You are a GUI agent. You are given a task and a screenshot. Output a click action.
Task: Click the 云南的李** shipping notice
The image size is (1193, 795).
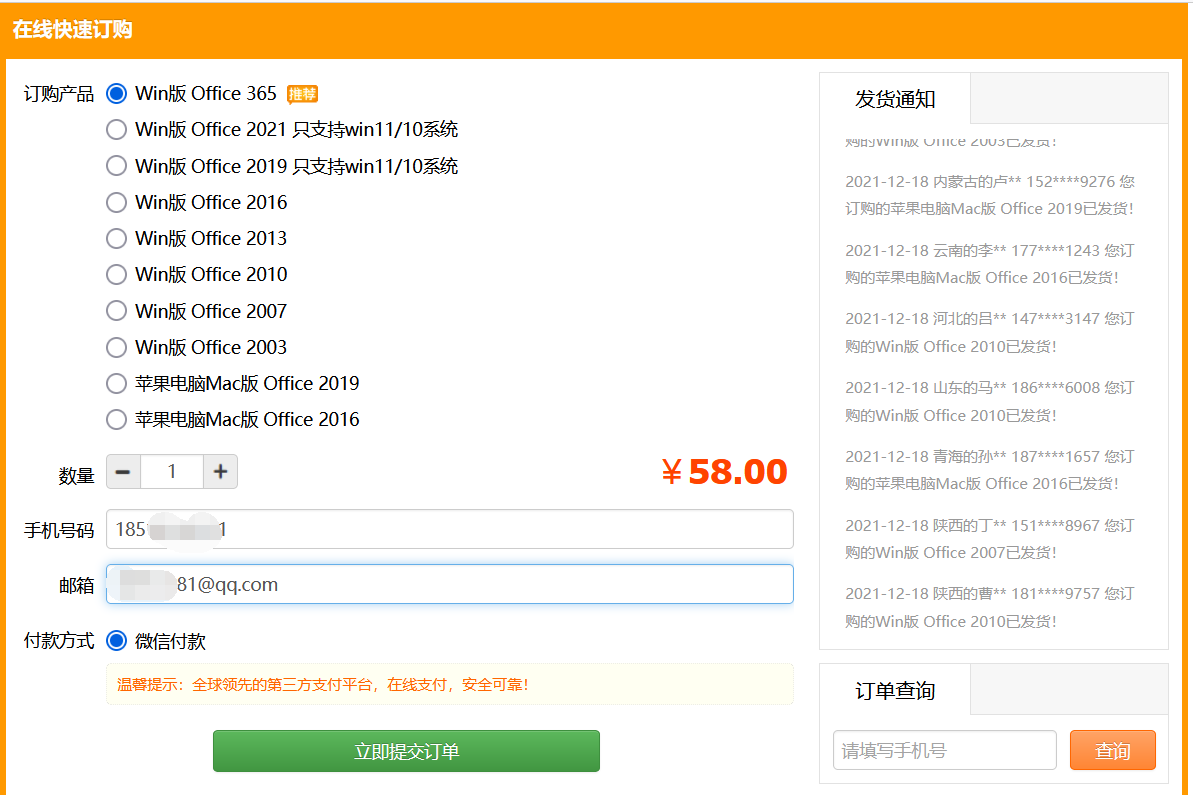pos(990,264)
